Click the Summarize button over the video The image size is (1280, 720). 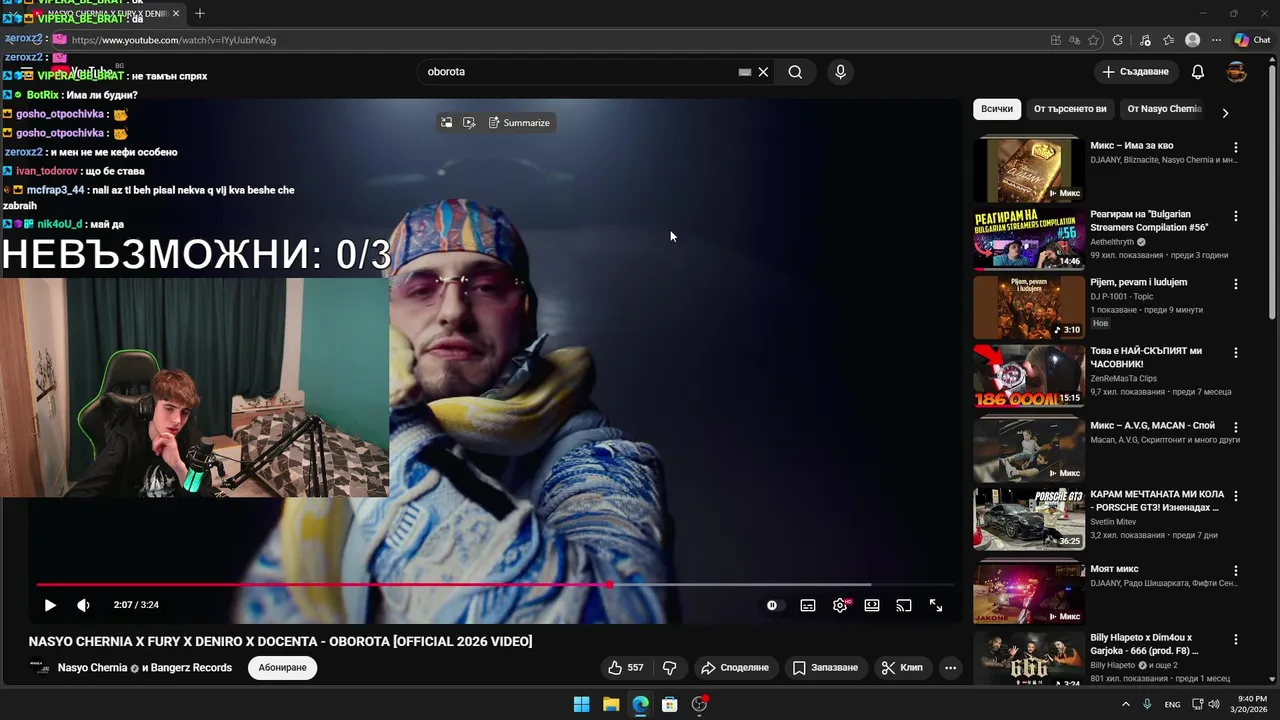(519, 123)
